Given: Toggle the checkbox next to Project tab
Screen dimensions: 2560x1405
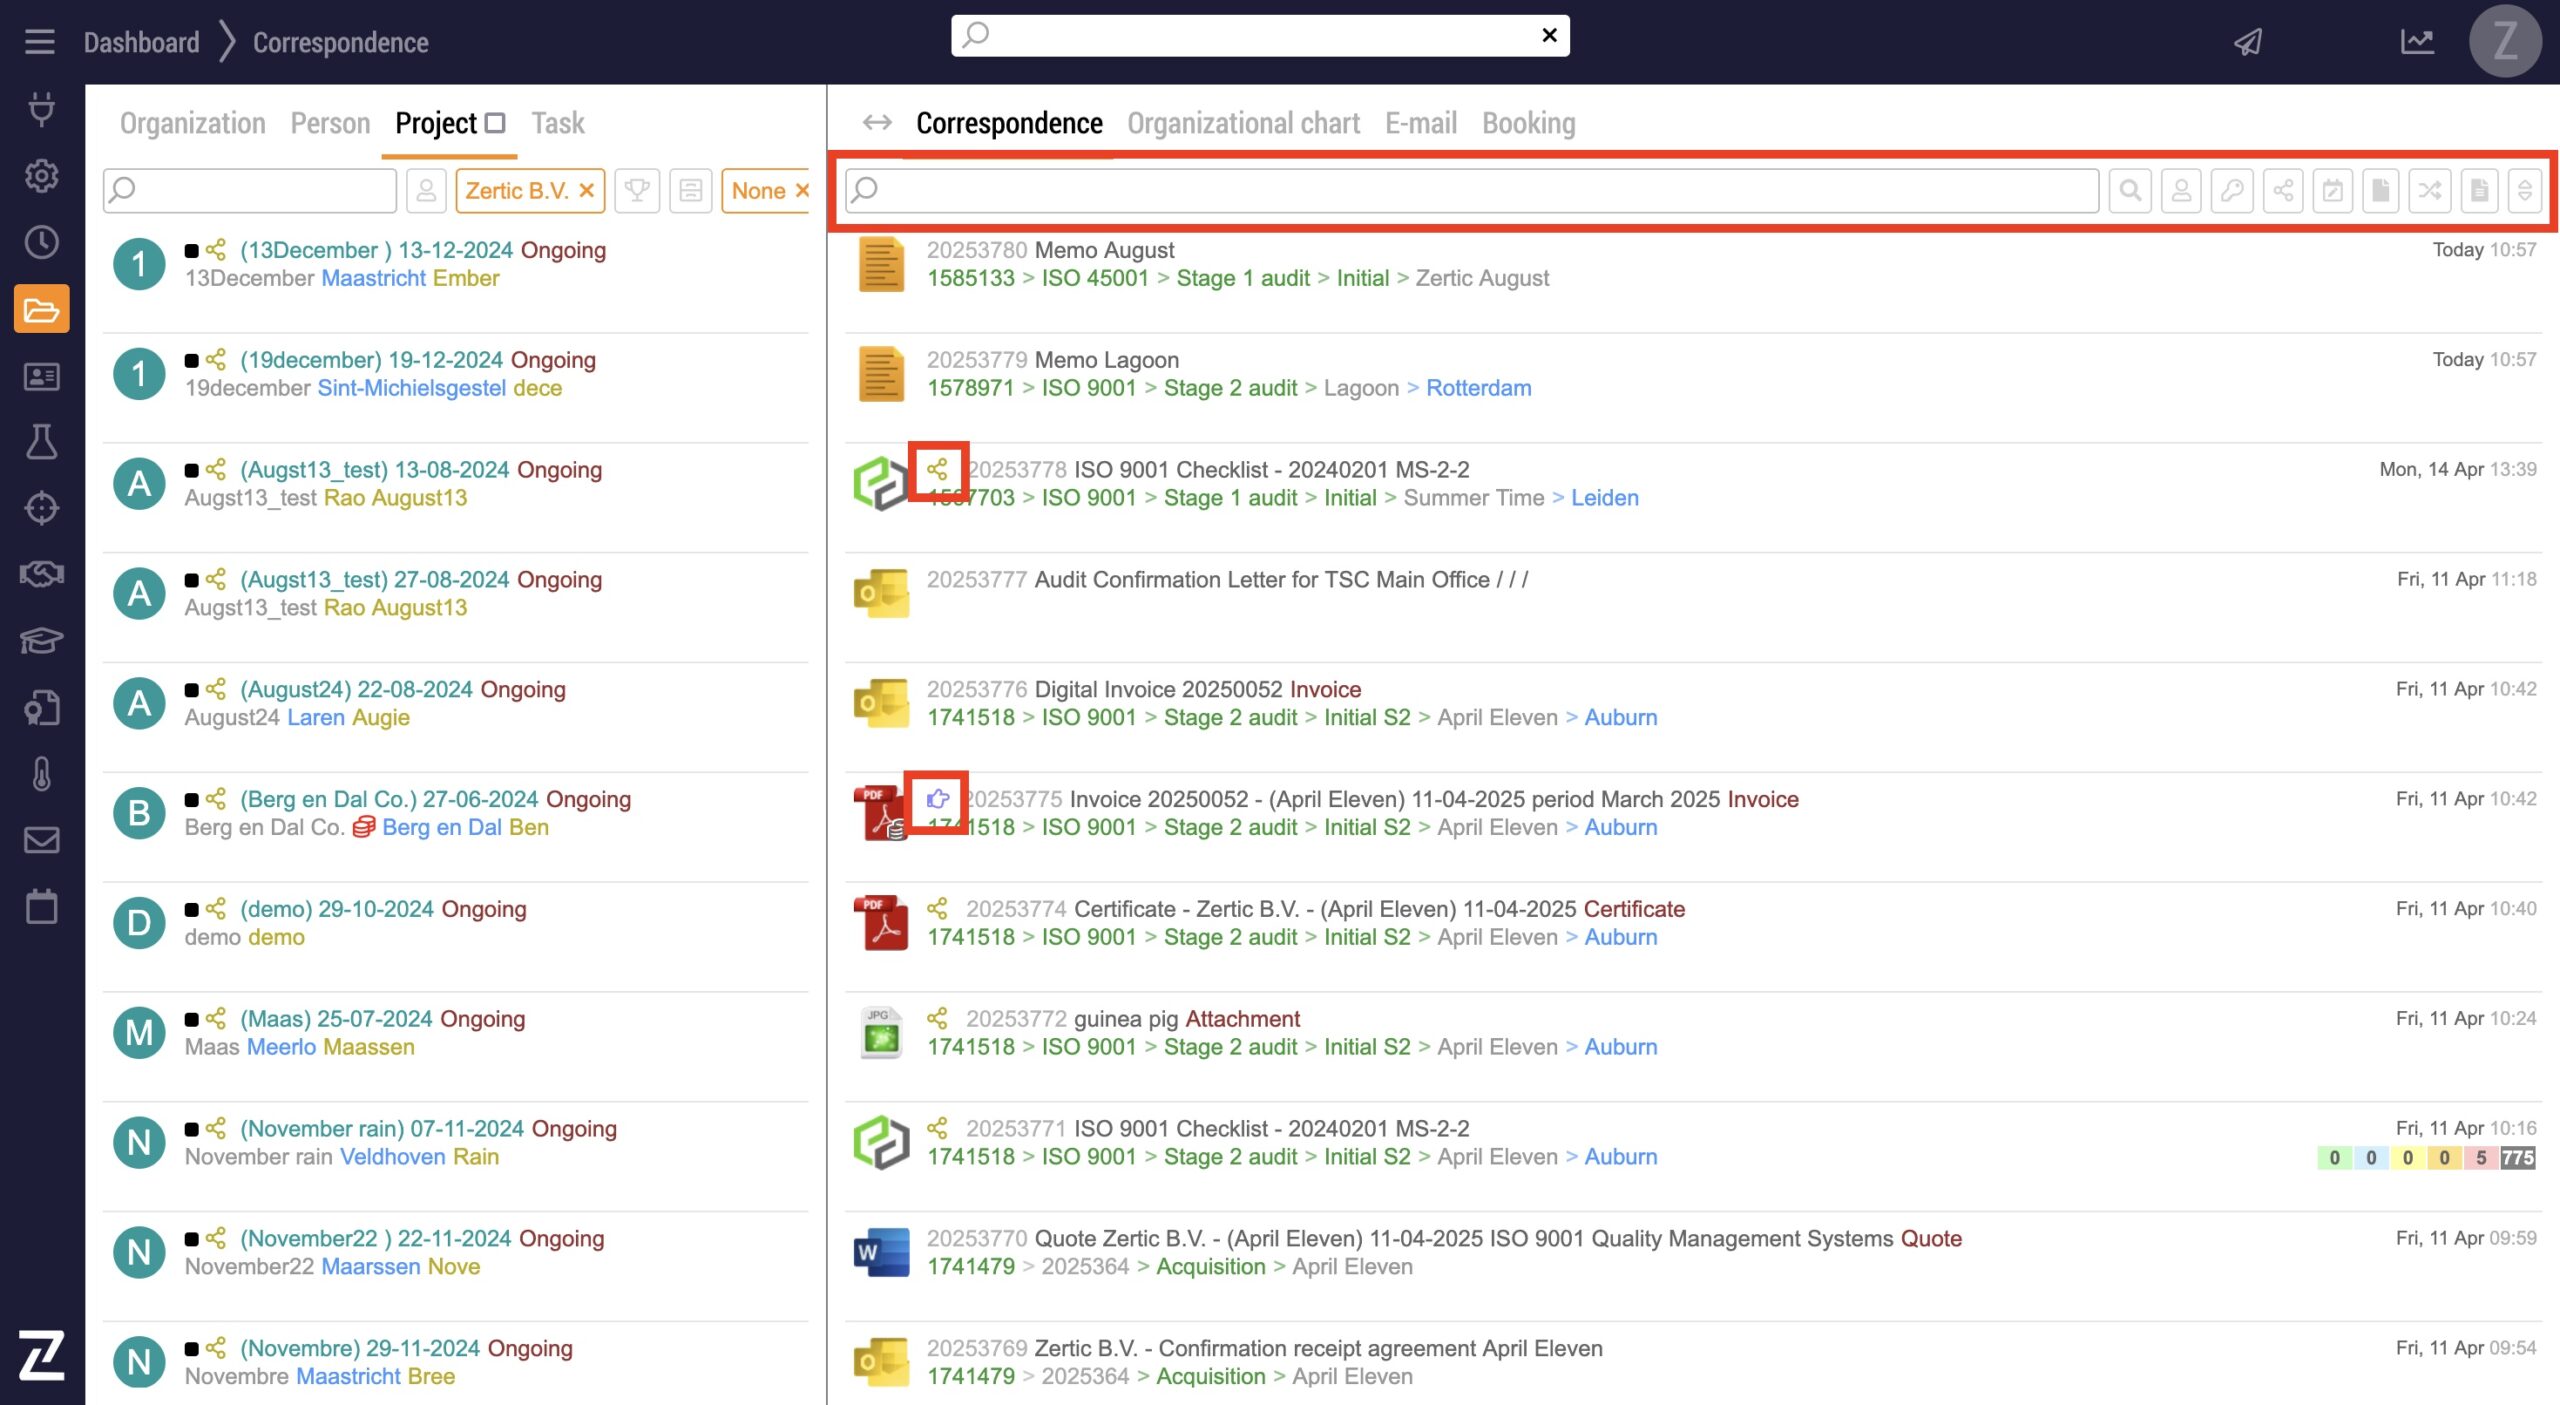Looking at the screenshot, I should 495,123.
